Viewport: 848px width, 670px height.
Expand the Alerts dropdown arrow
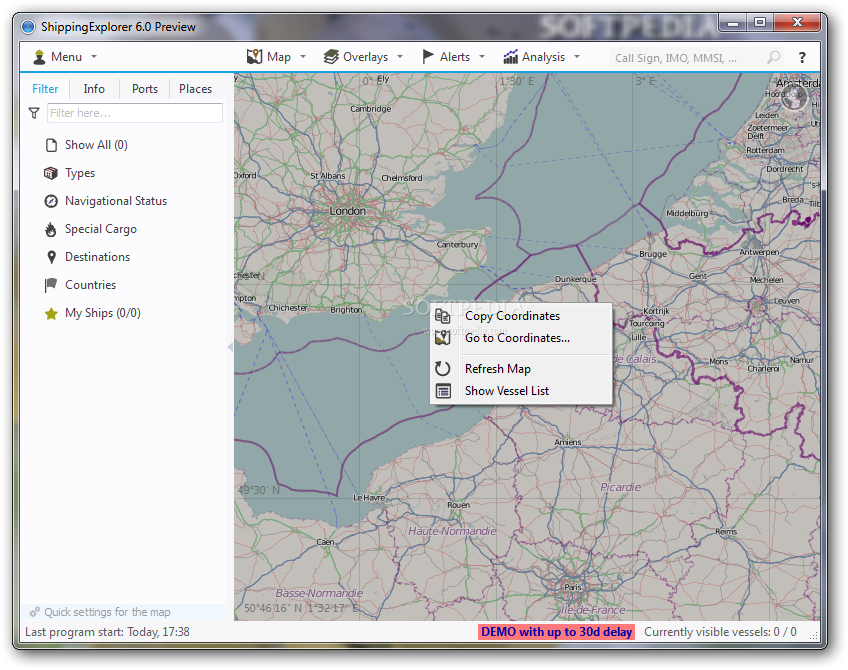pyautogui.click(x=482, y=57)
